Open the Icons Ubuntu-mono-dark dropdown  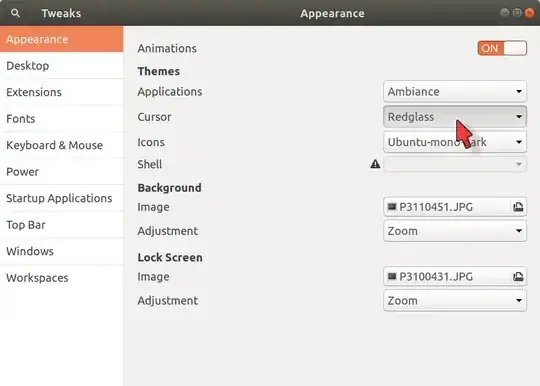[455, 142]
